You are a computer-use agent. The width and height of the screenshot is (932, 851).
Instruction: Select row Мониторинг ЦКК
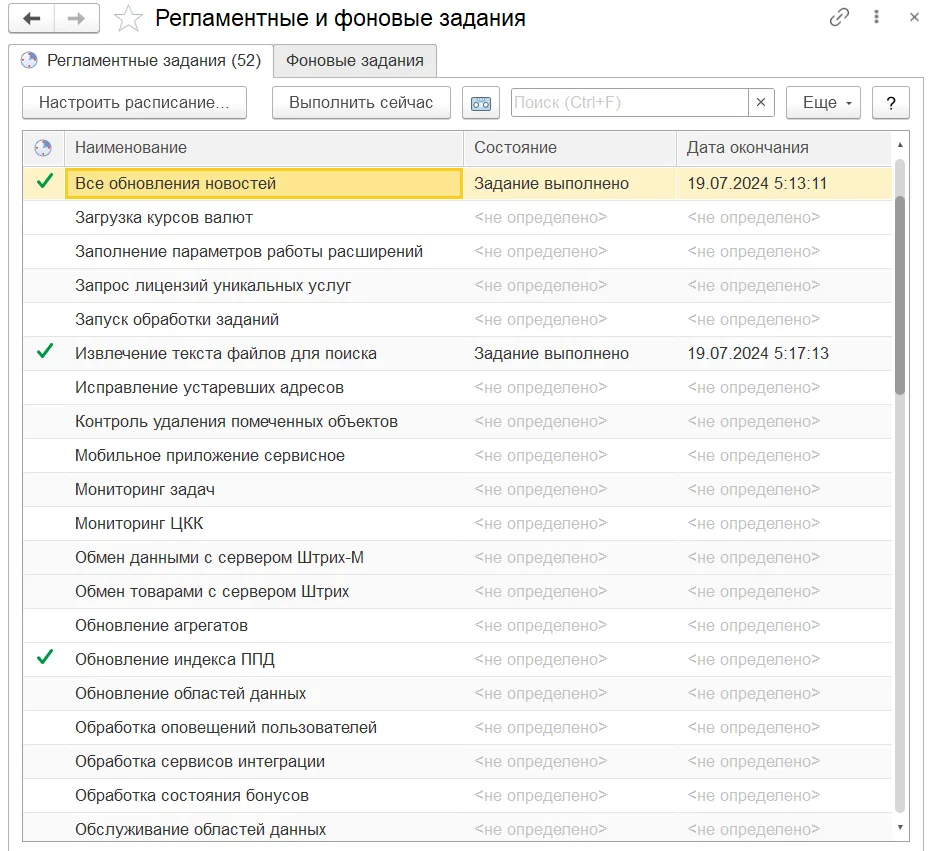[x=457, y=523]
